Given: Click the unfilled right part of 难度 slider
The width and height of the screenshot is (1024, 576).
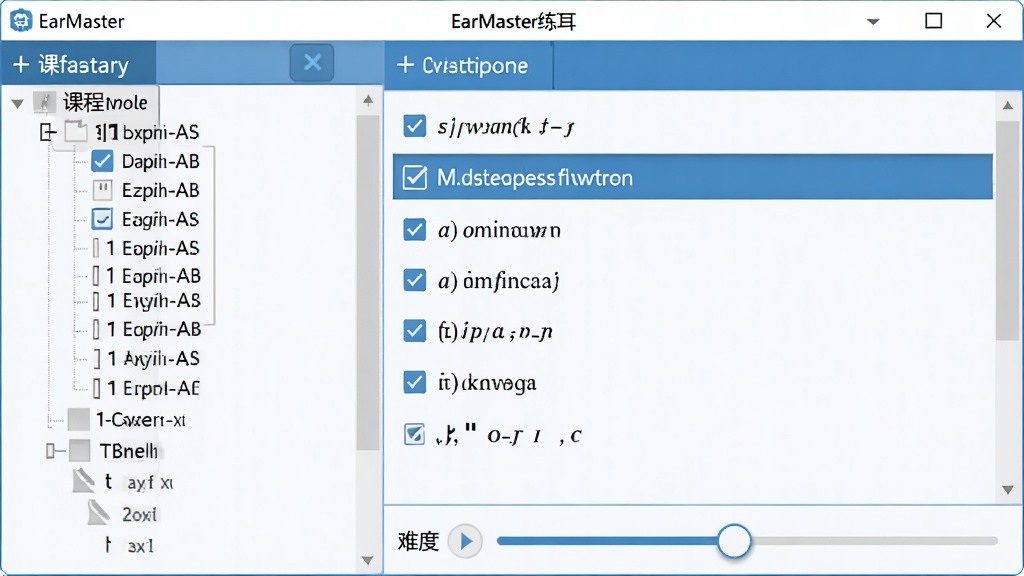Looking at the screenshot, I should click(874, 541).
